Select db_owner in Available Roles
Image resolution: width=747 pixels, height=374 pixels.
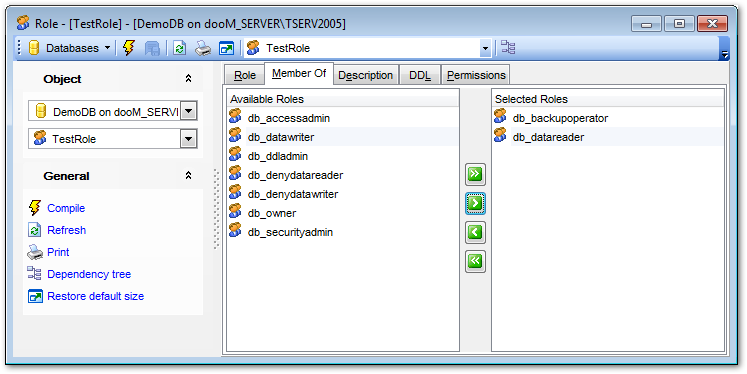pyautogui.click(x=272, y=213)
